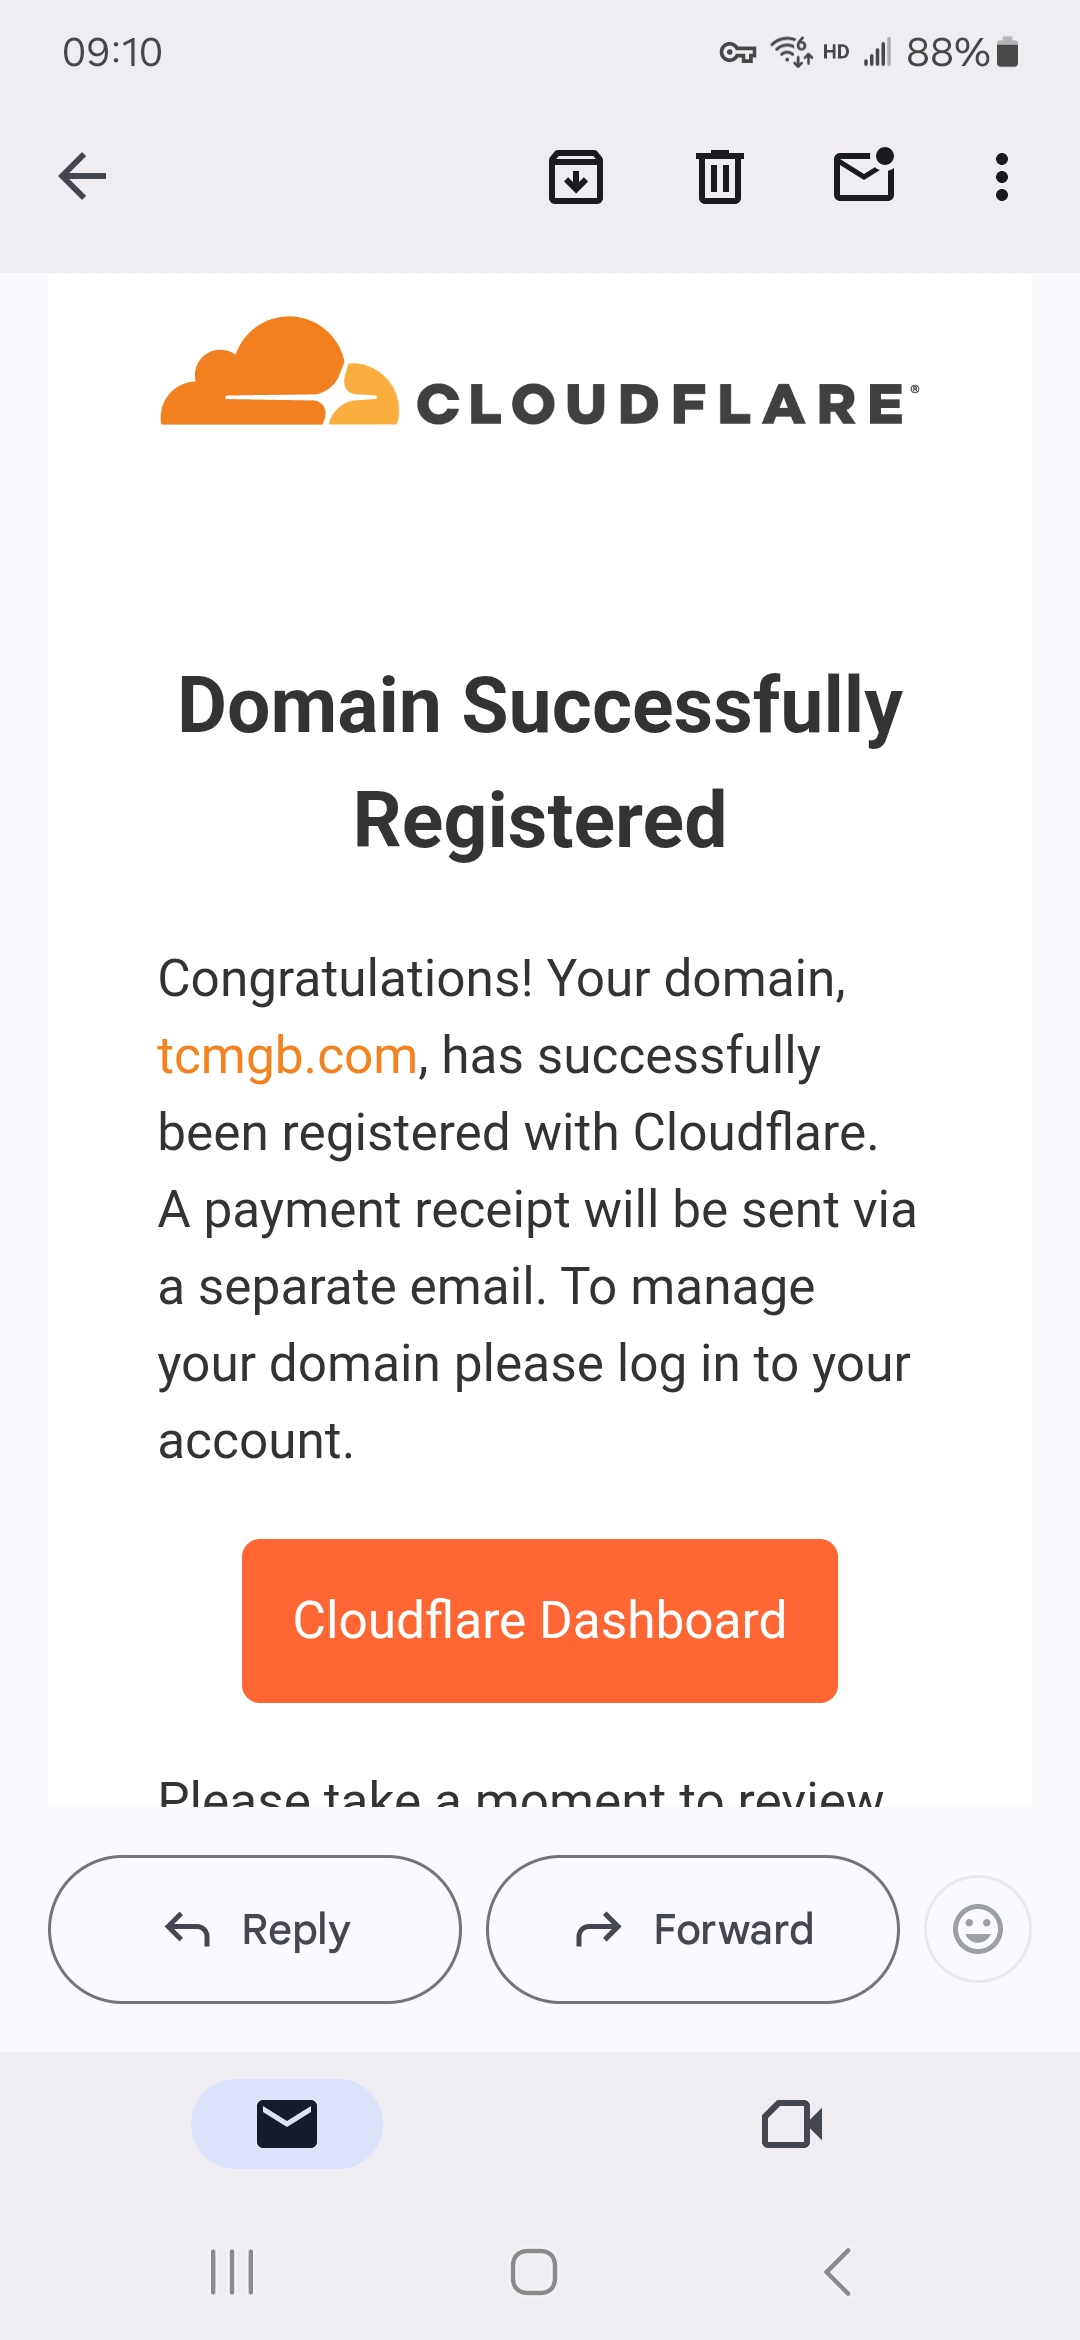
Task: Open the tcmgb.com domain link
Action: pos(287,1056)
